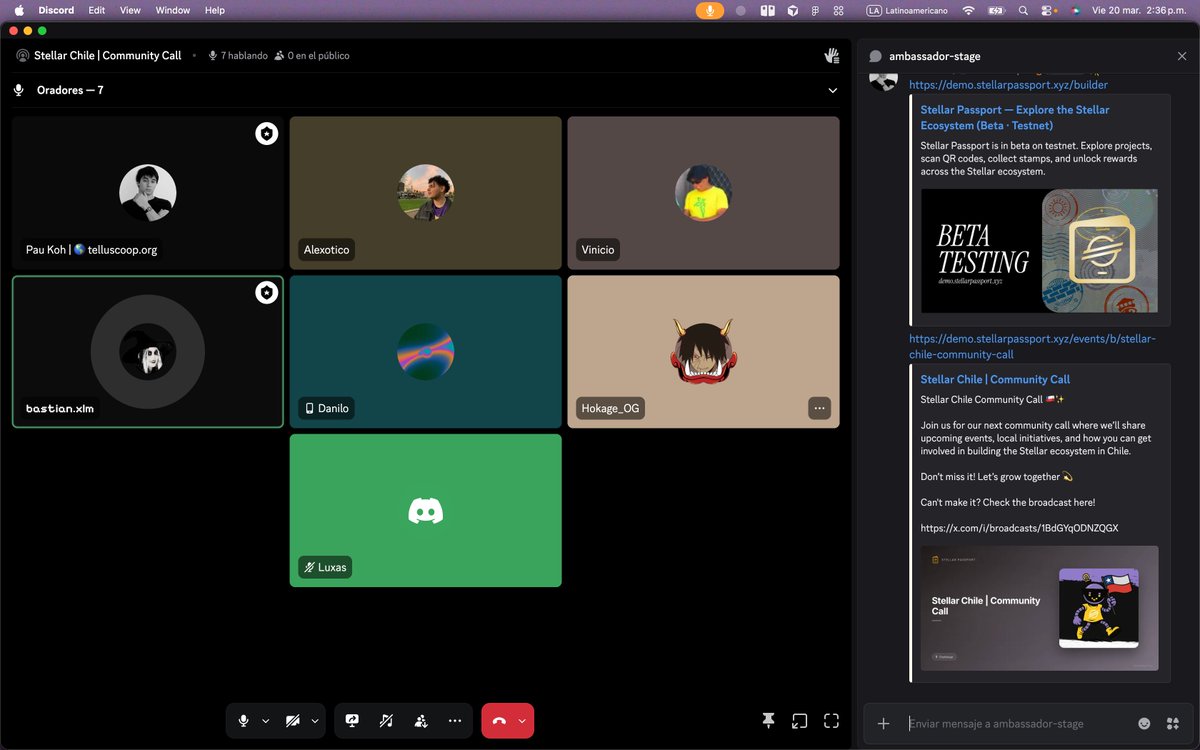The image size is (1200, 750).
Task: Open the Wi-Fi status menu
Action: tap(968, 10)
